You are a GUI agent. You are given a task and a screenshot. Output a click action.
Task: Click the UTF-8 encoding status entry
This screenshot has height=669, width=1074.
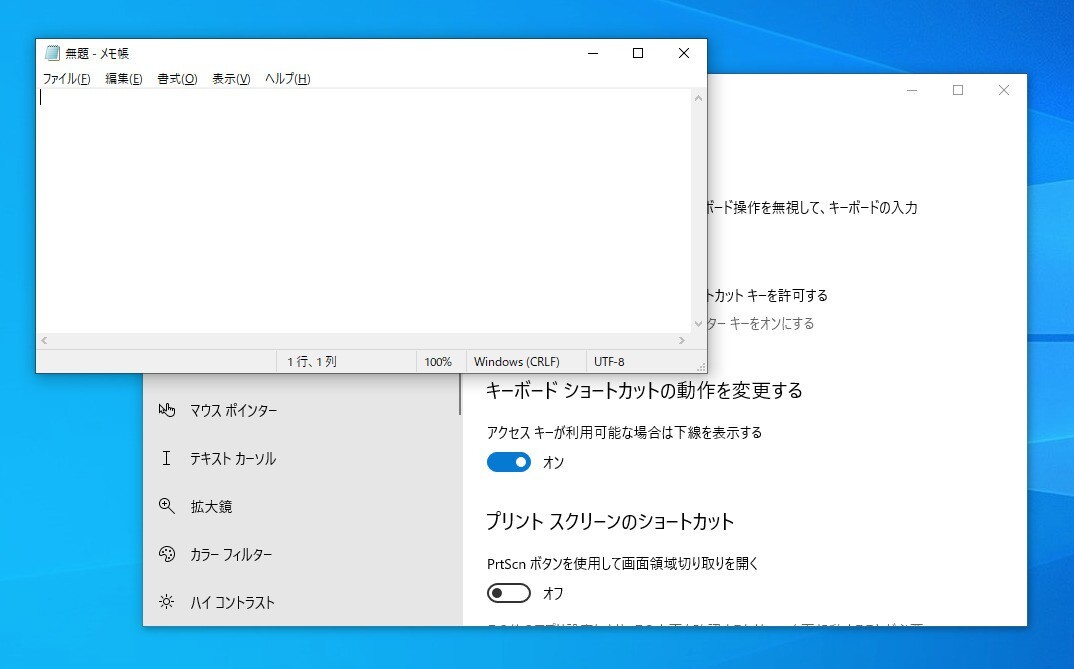pyautogui.click(x=609, y=362)
